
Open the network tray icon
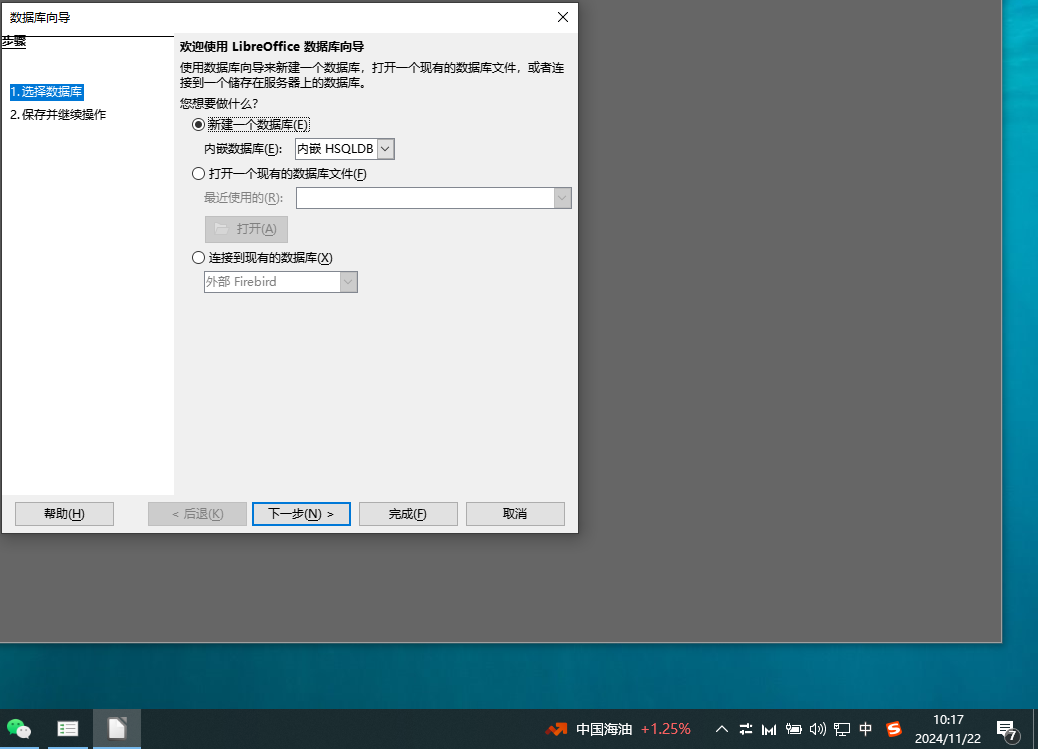point(841,729)
